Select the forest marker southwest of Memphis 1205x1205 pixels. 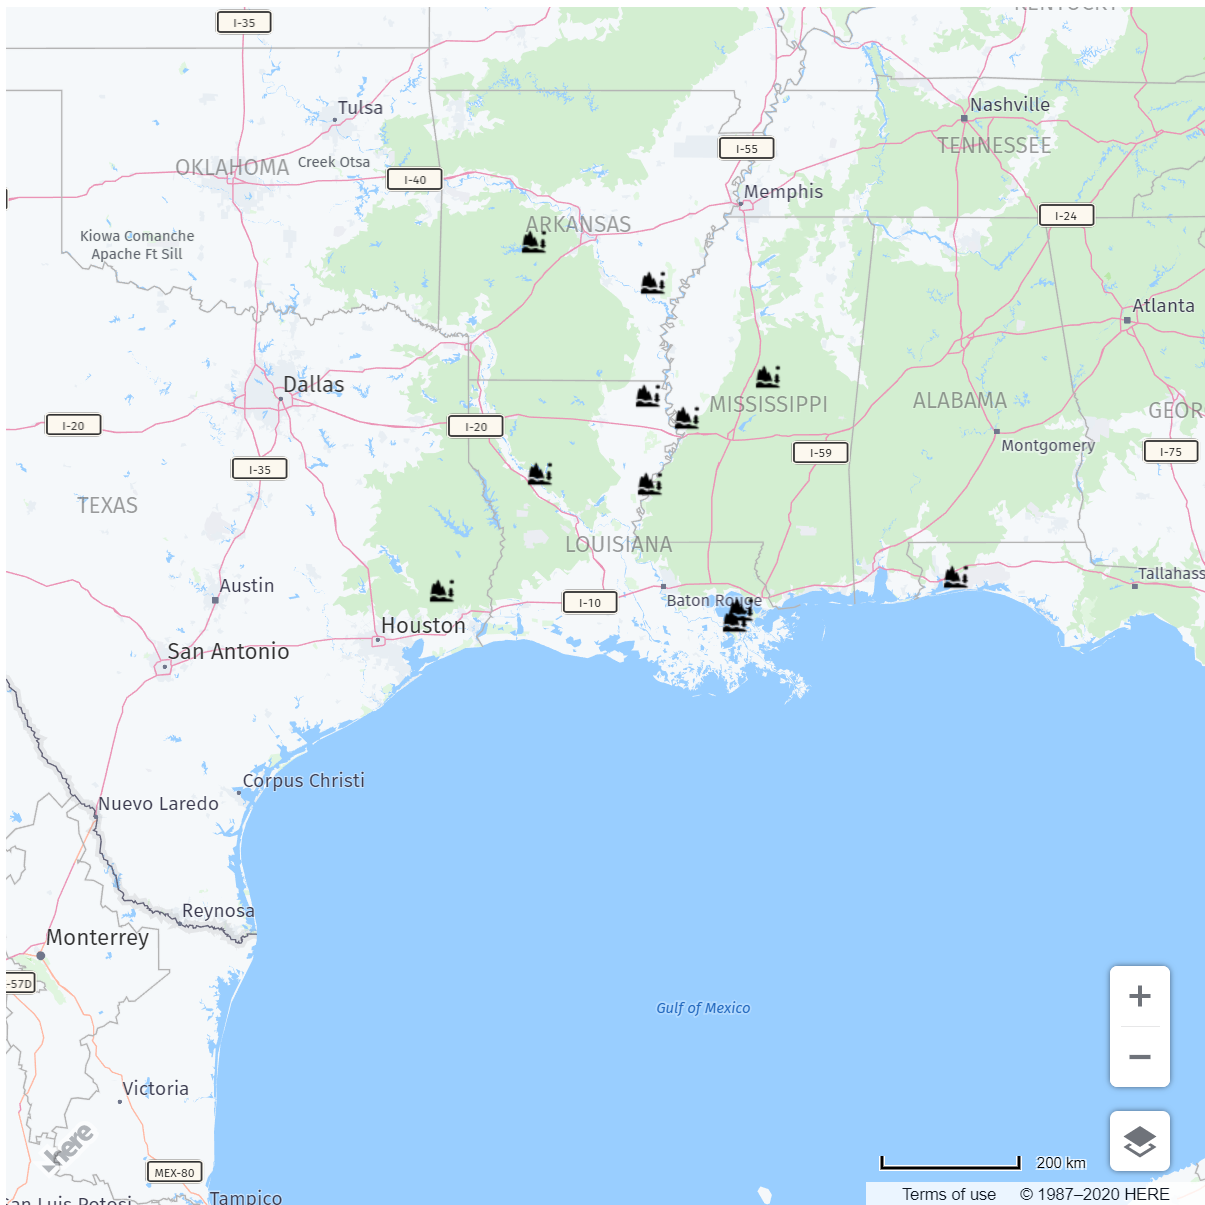[653, 283]
